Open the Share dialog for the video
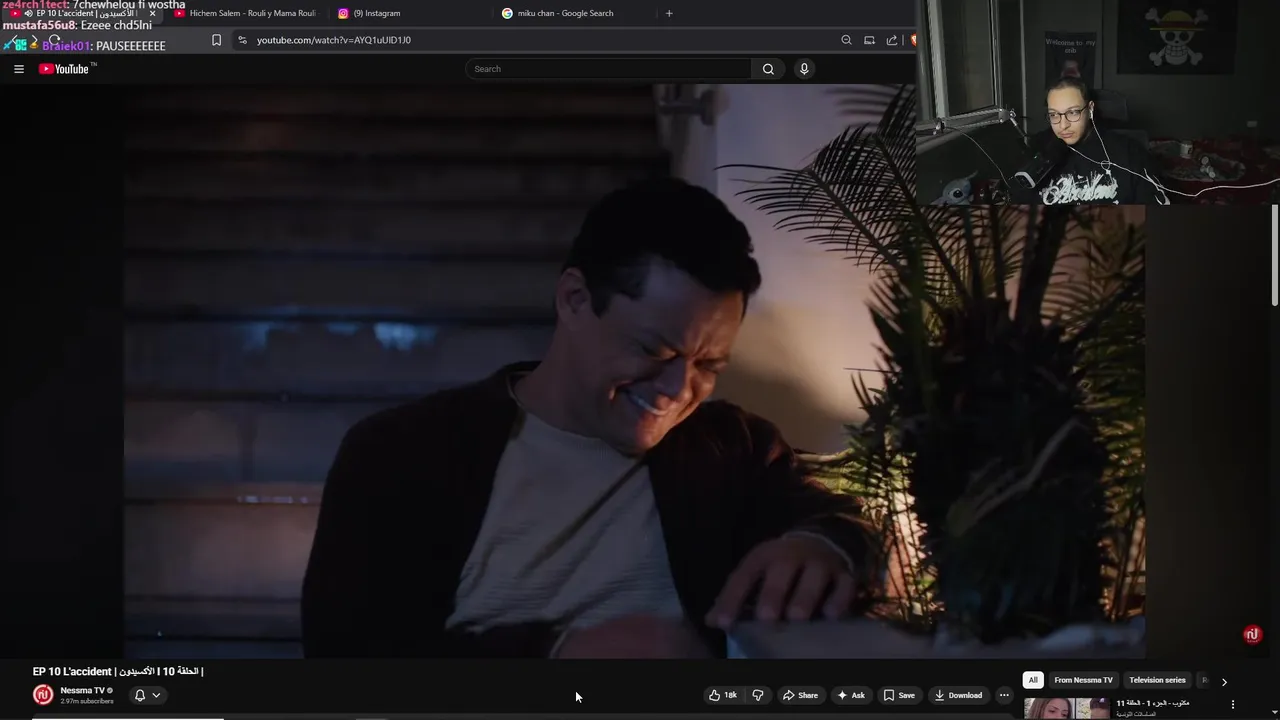 click(x=800, y=695)
